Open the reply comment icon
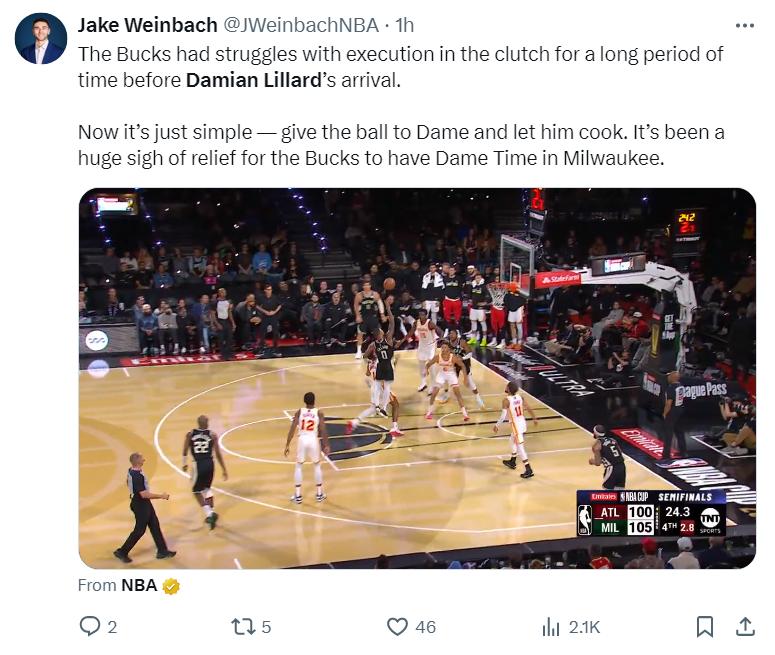Screen dimensions: 775x655 click(x=90, y=626)
